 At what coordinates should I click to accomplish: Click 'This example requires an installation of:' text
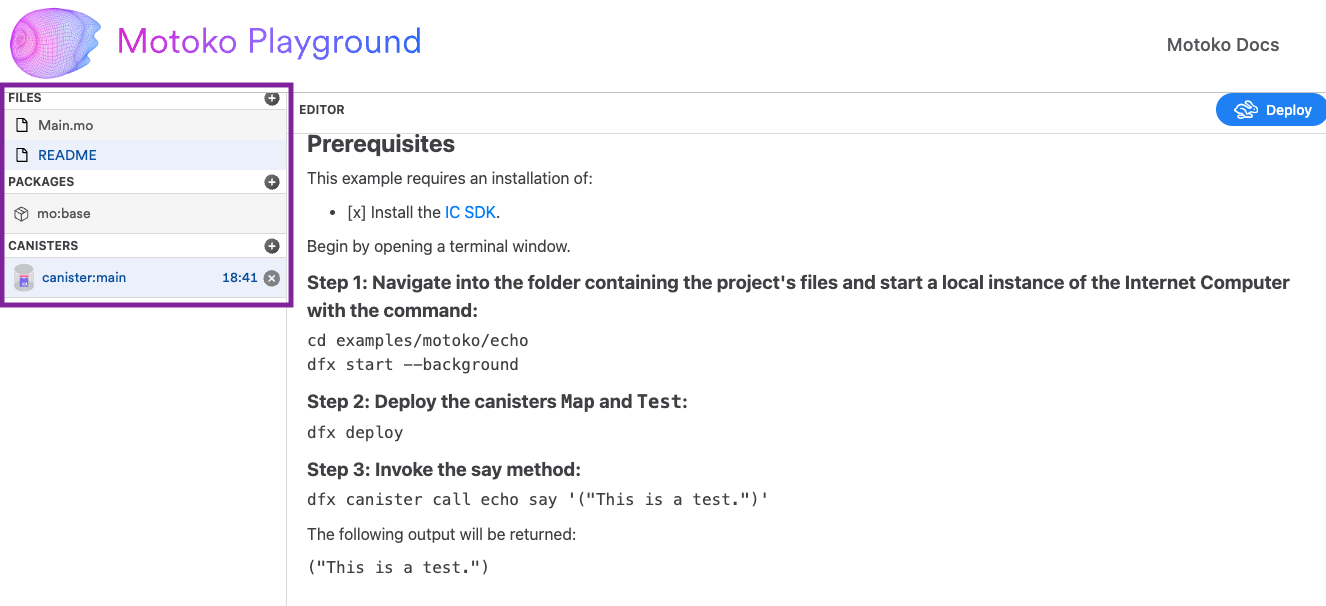(450, 178)
